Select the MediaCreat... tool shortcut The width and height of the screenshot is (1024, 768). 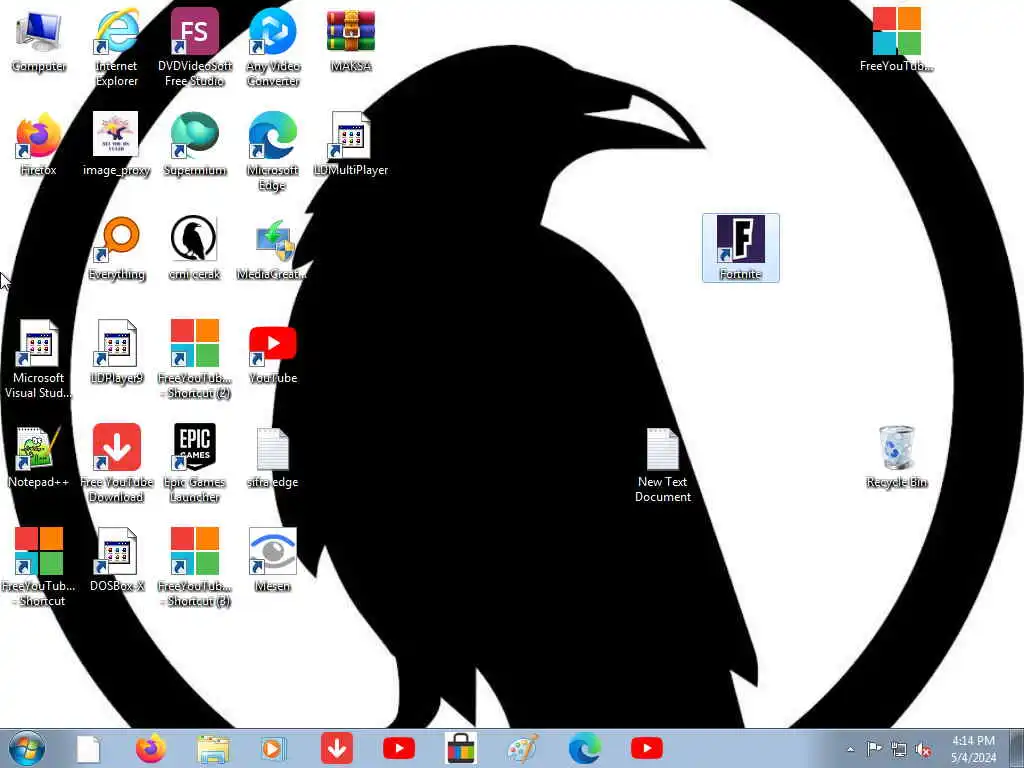click(x=273, y=248)
